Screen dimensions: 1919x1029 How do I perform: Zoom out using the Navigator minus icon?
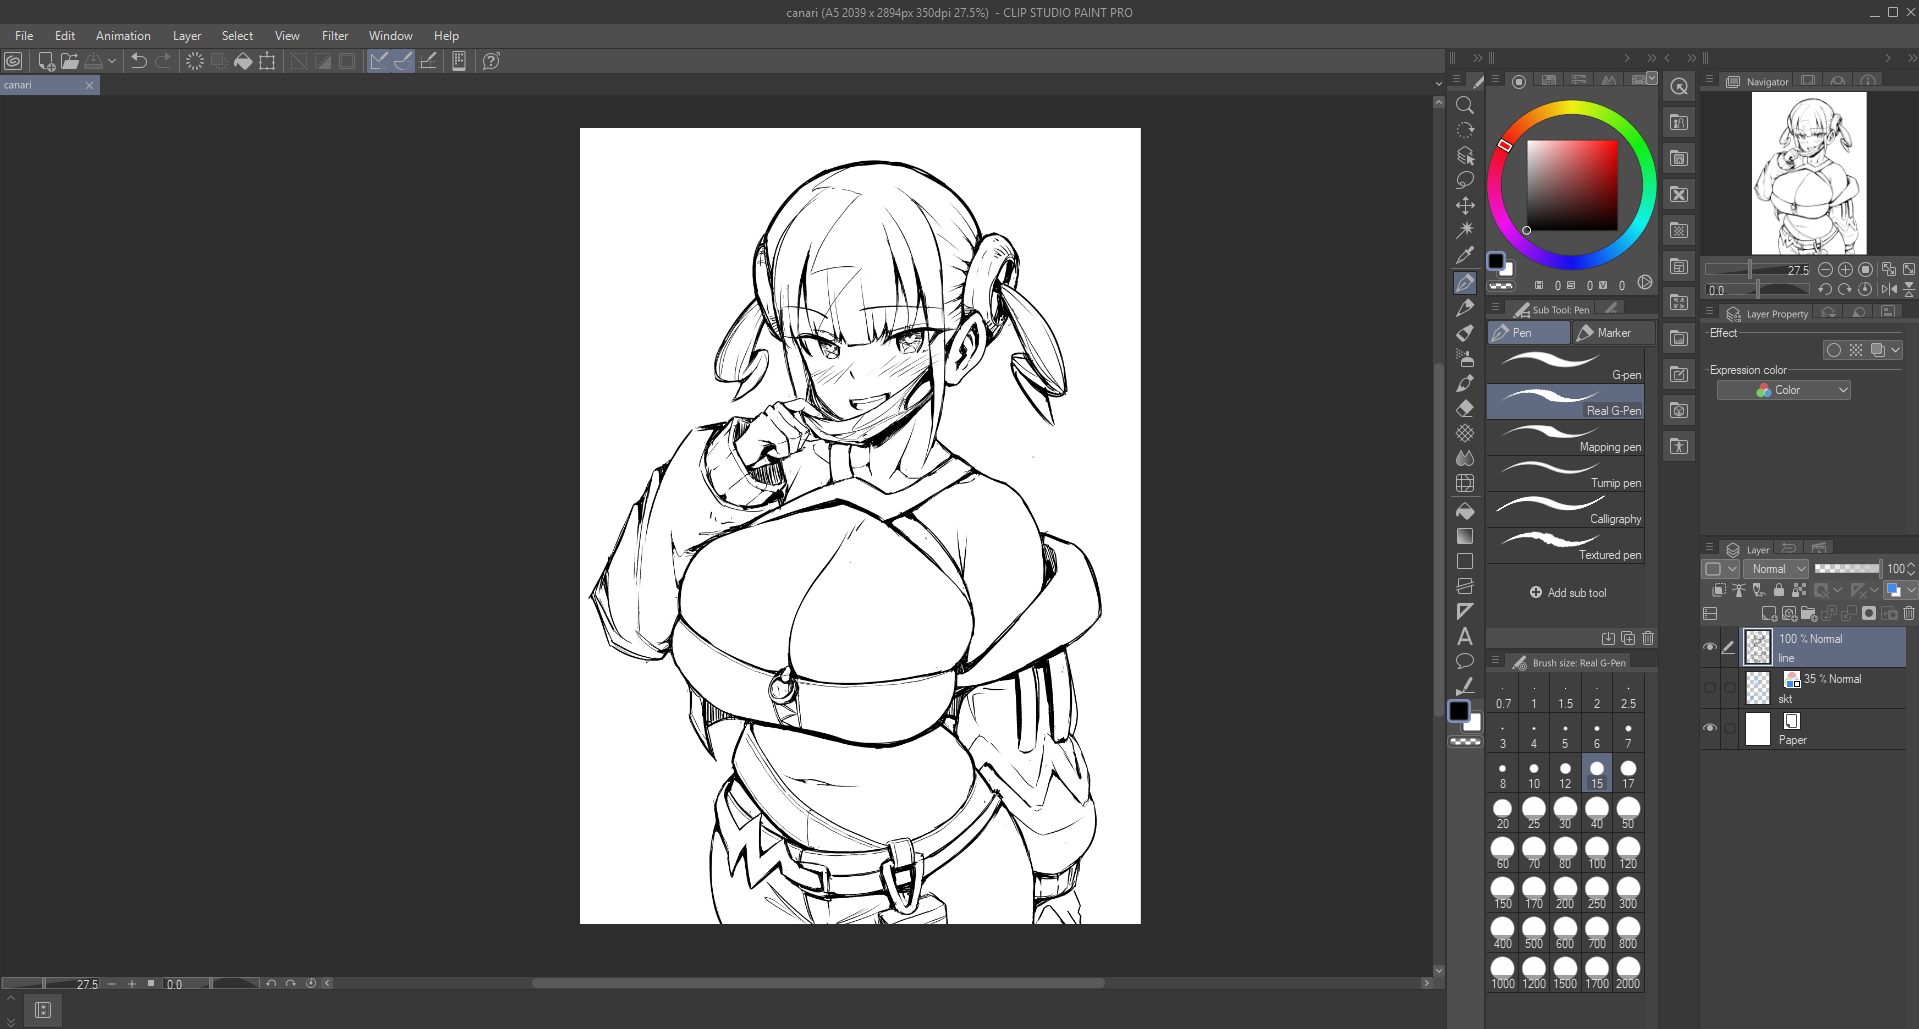point(1825,270)
